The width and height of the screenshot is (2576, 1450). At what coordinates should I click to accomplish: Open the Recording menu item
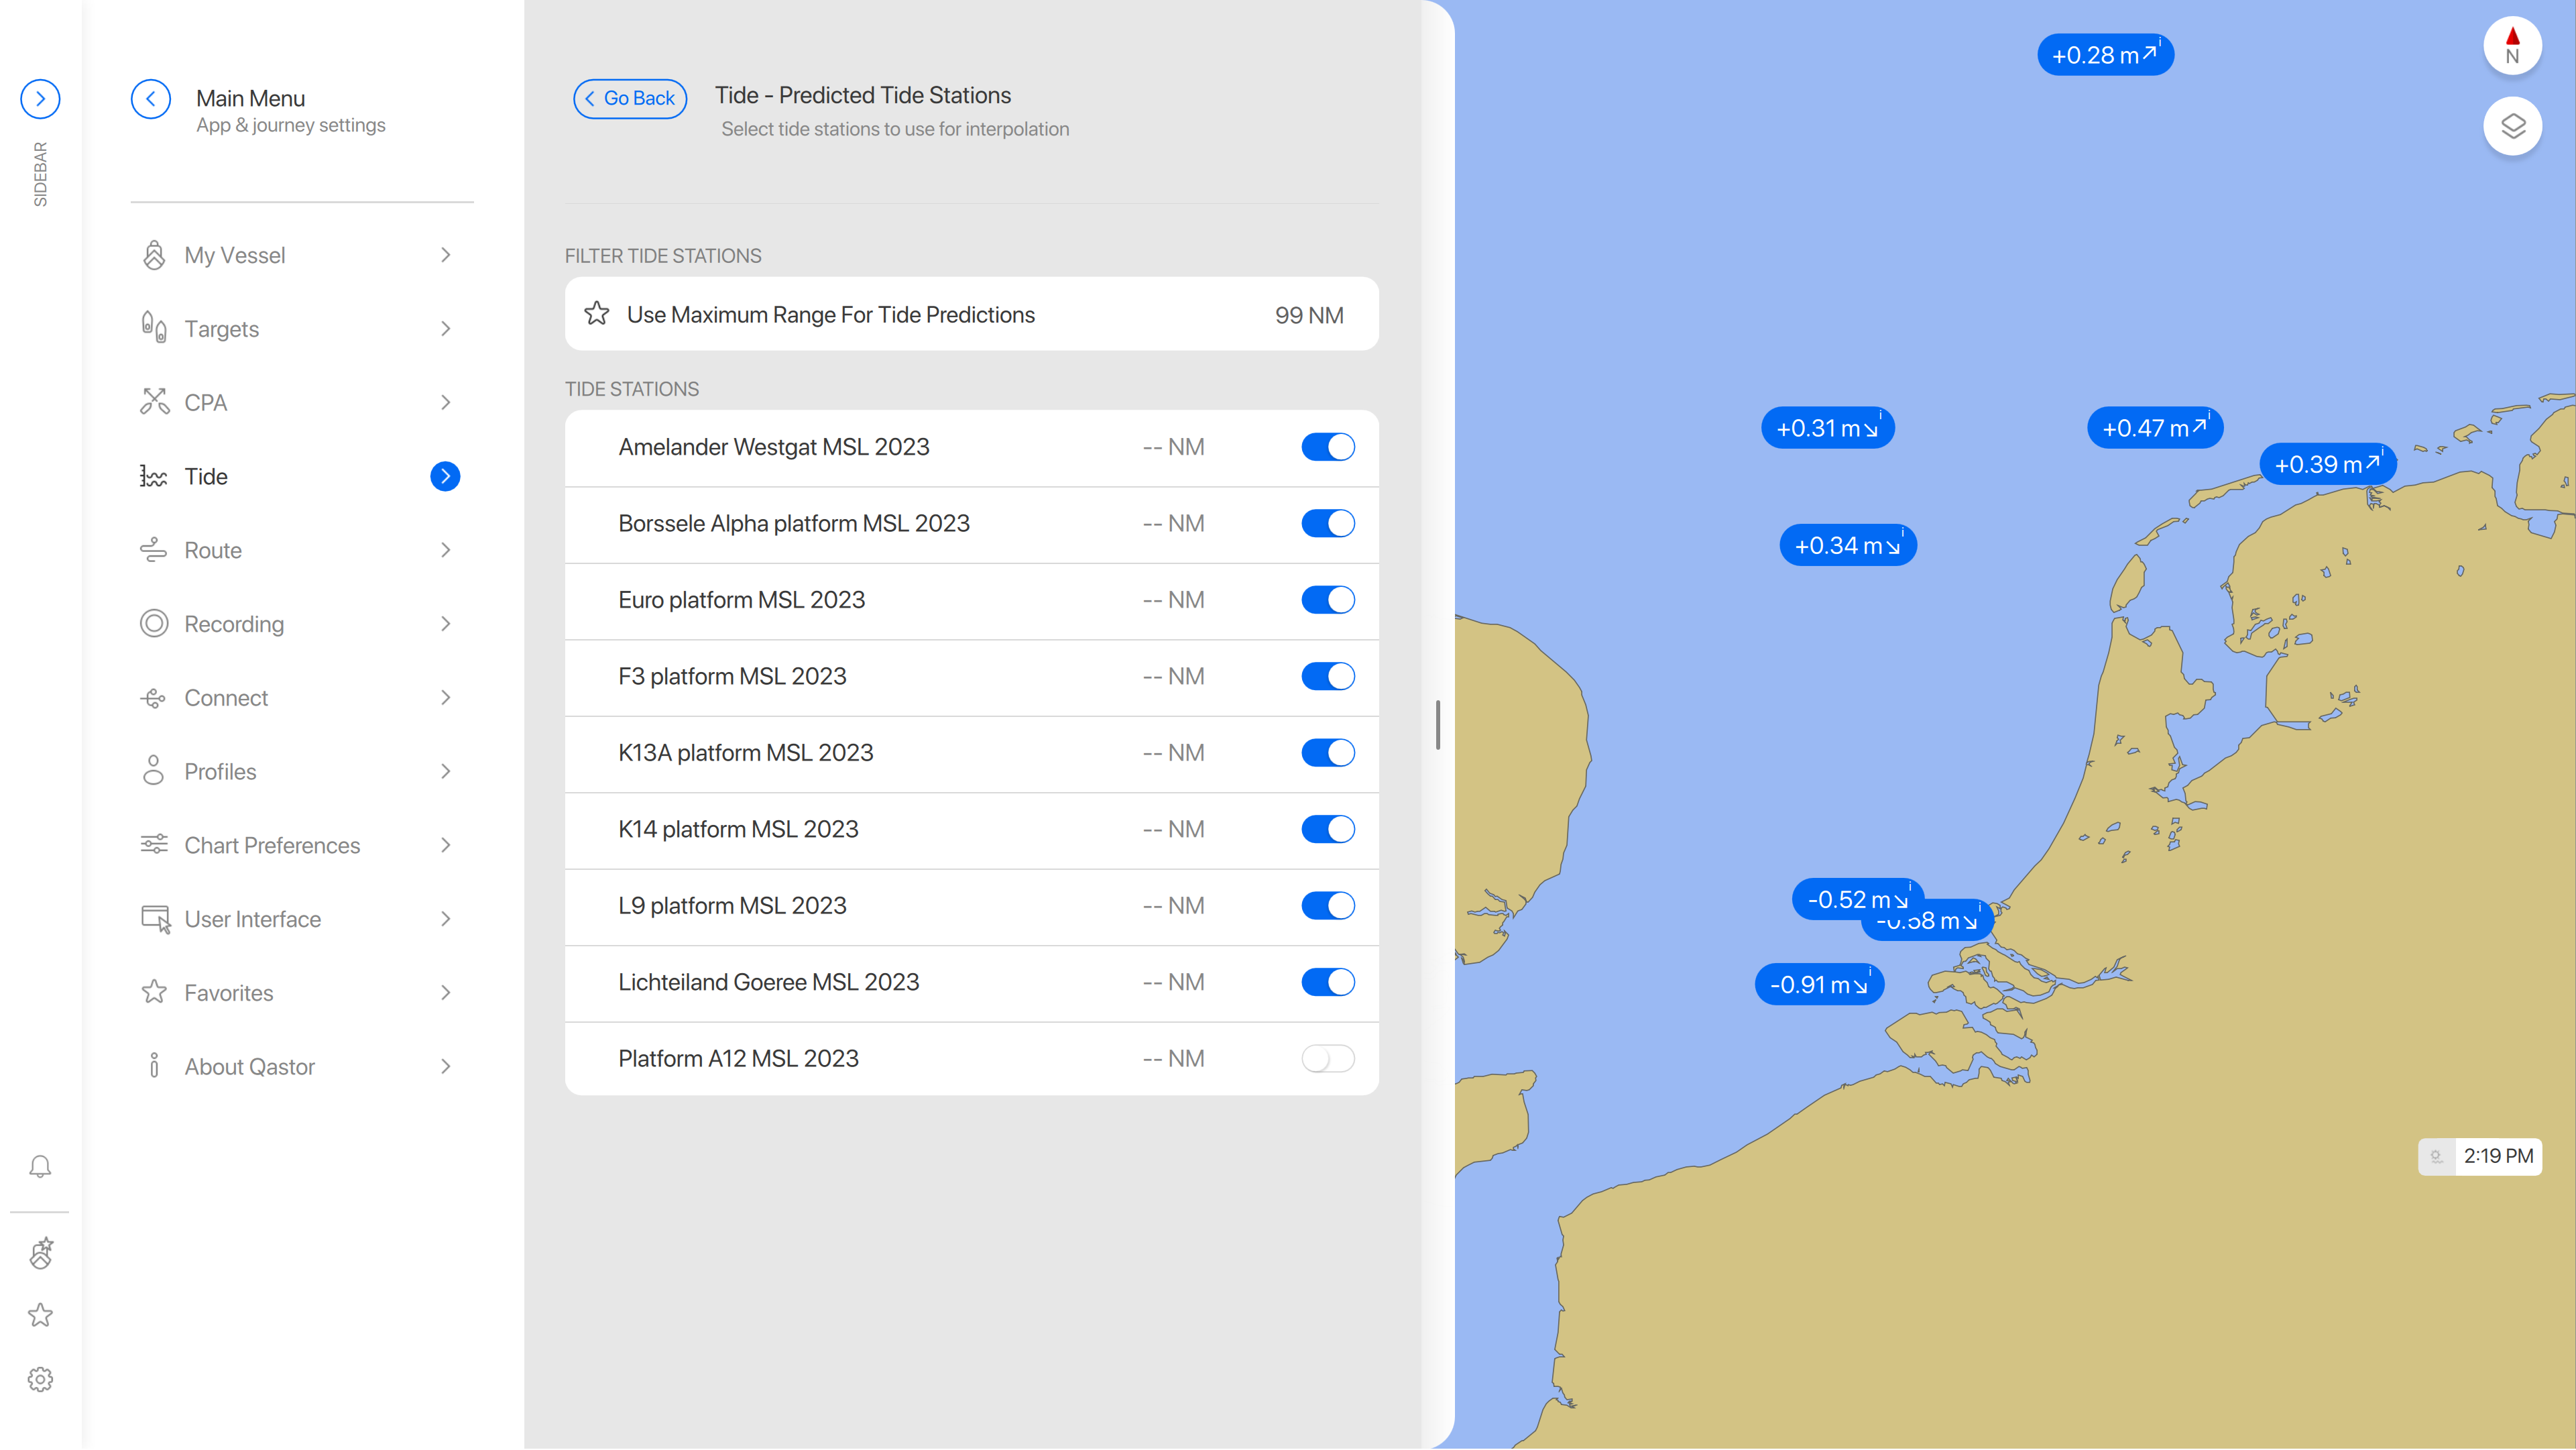tap(234, 624)
